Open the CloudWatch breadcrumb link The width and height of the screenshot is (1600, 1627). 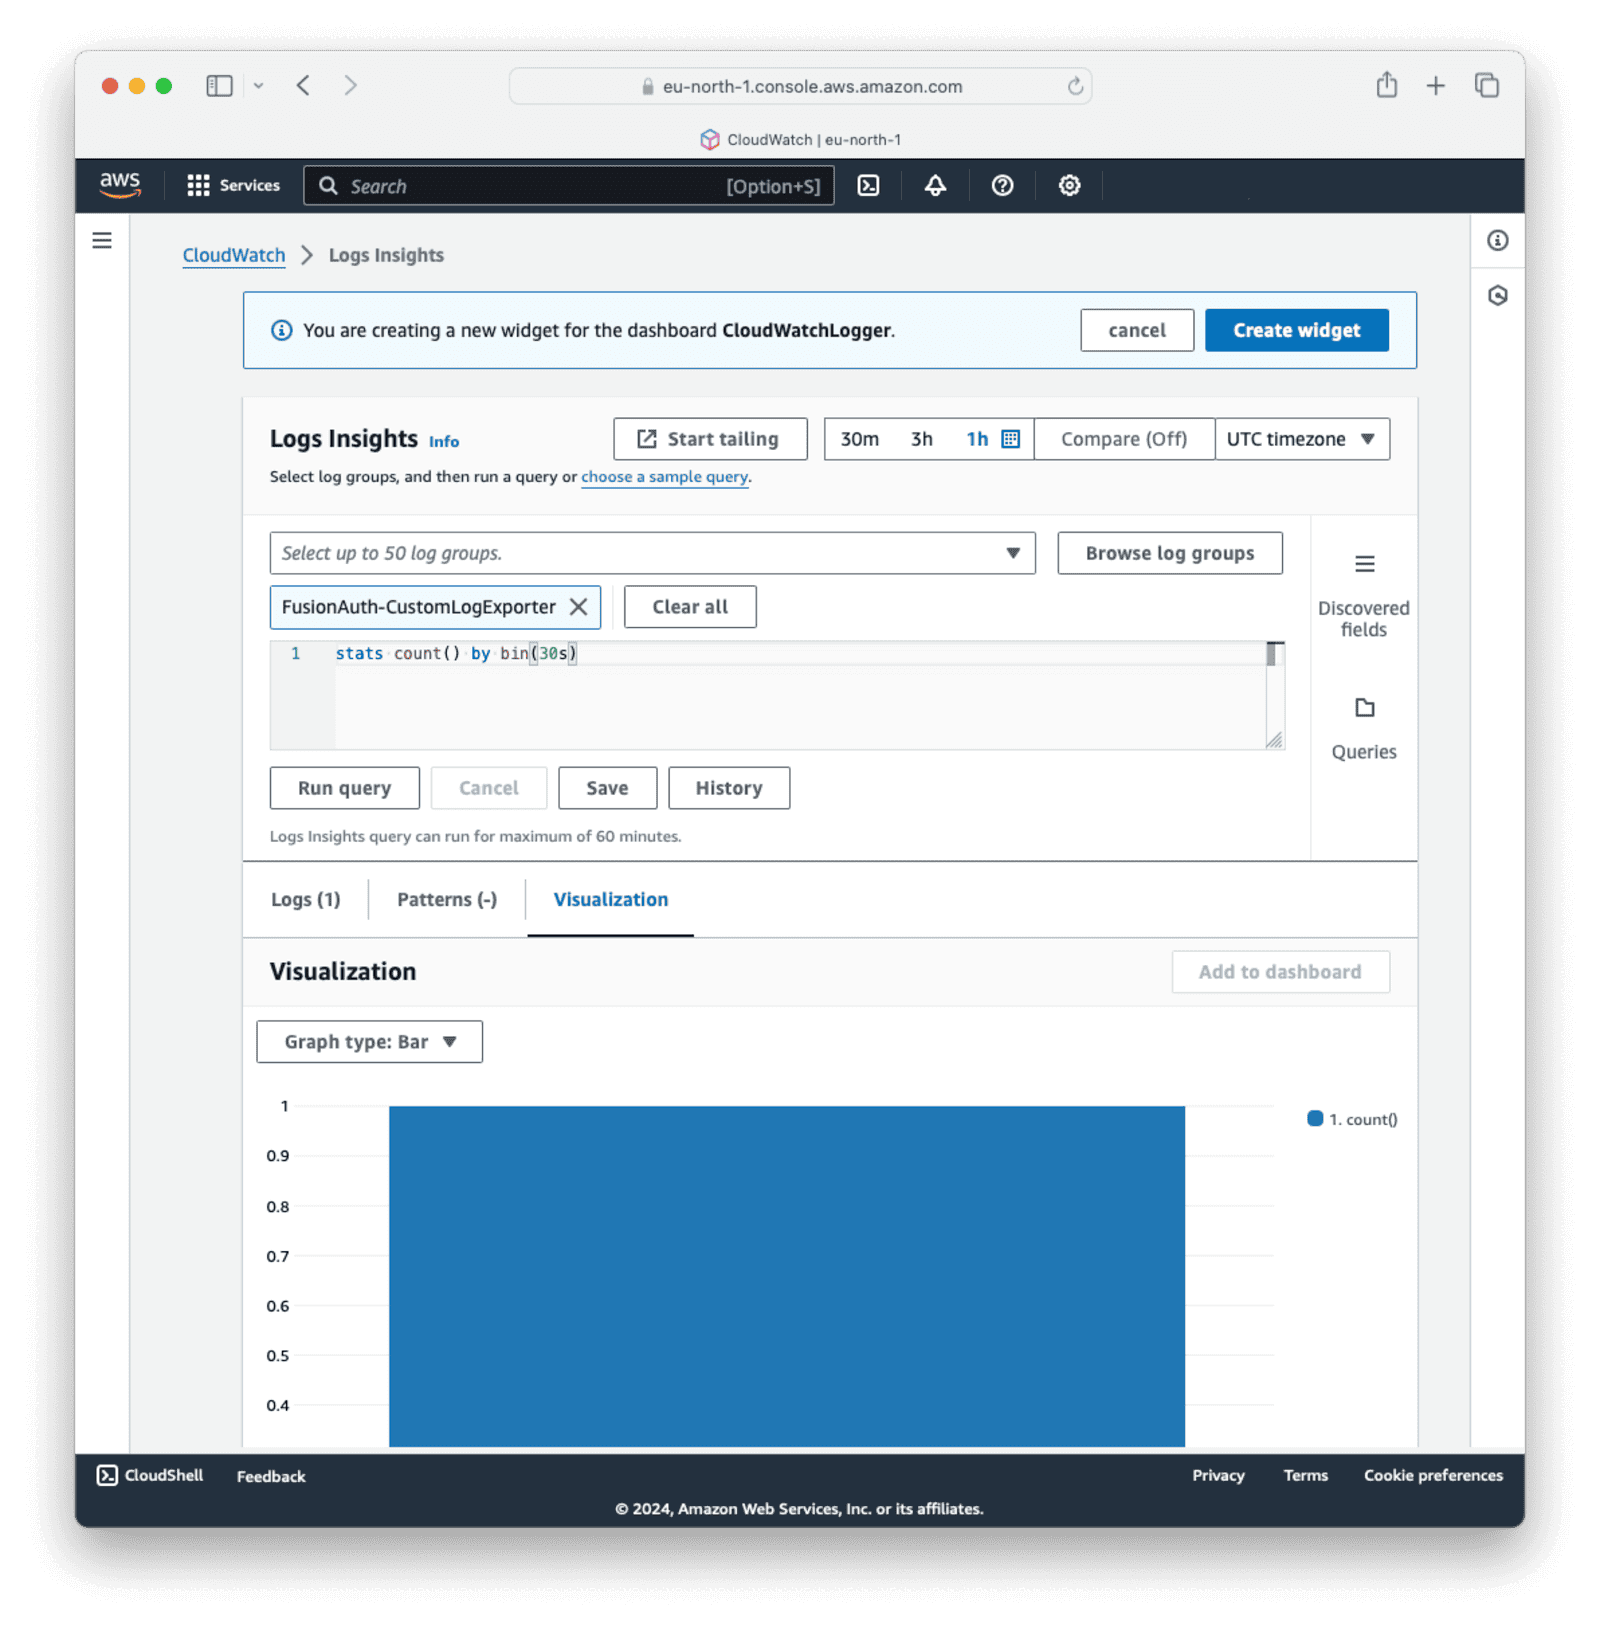(233, 255)
